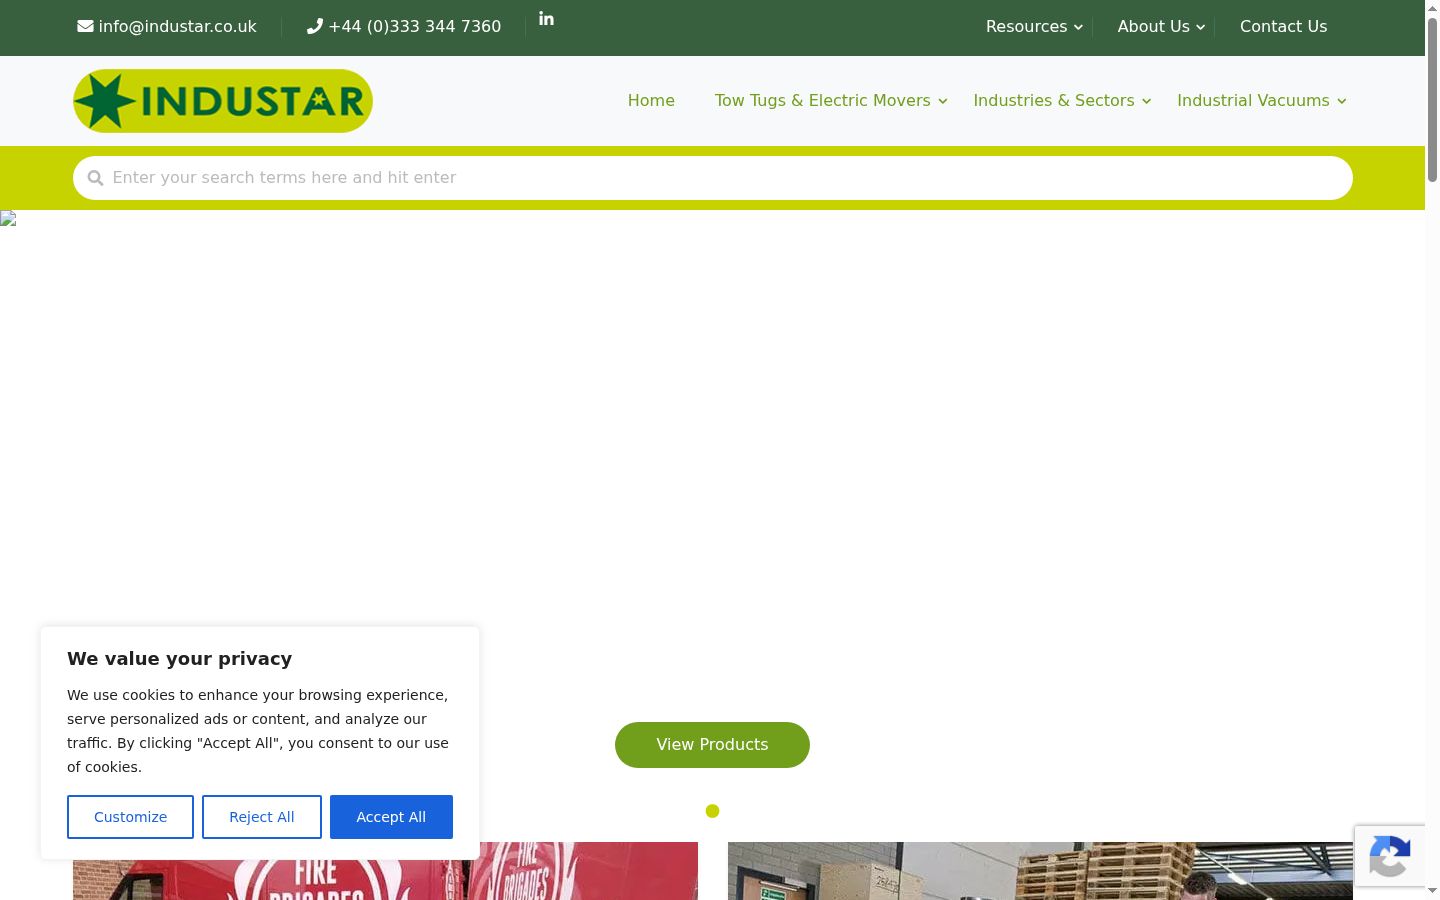Click the envelope email icon

(85, 27)
